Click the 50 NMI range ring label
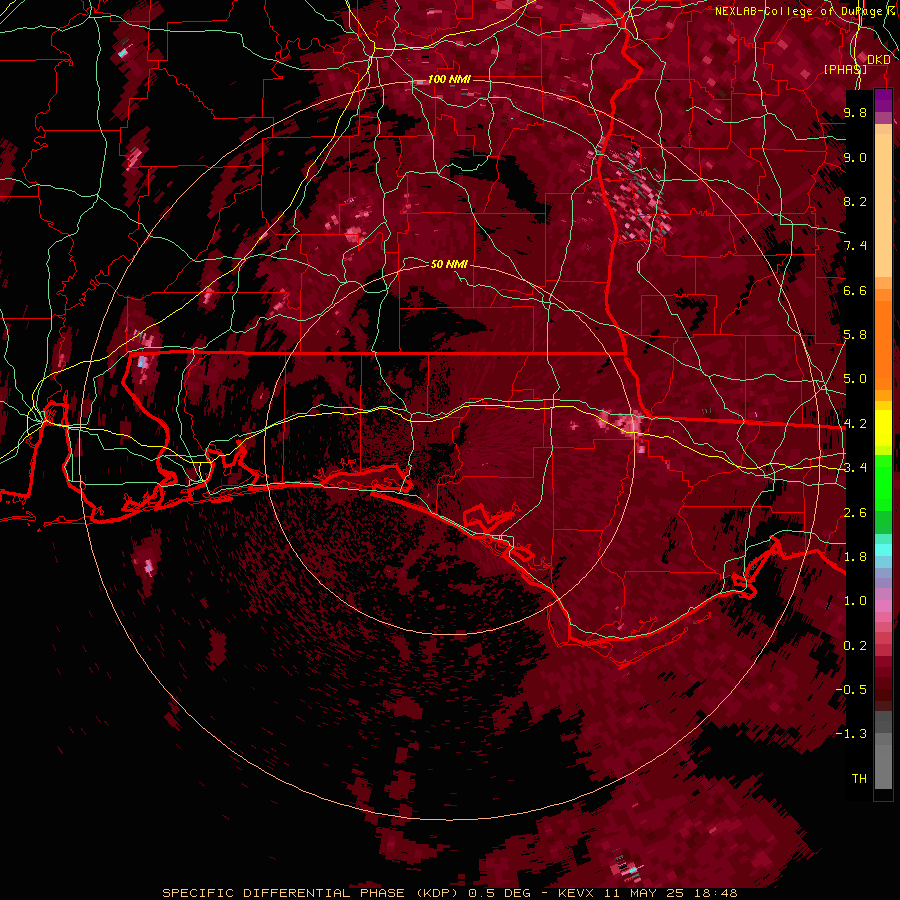 pos(449,264)
